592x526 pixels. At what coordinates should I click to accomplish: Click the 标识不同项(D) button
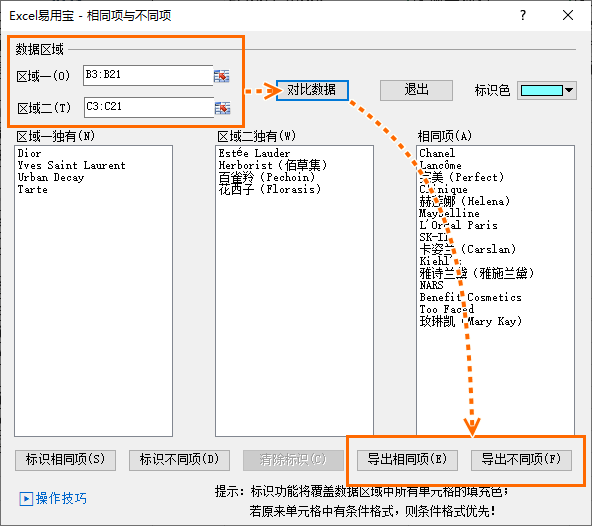[x=179, y=460]
